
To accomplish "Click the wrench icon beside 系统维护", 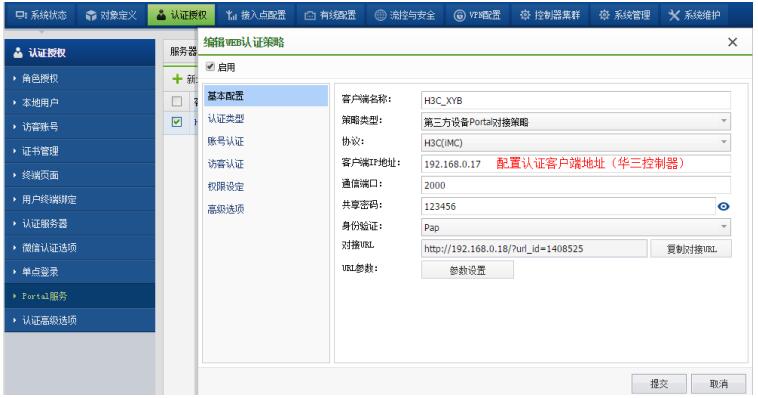I will point(674,15).
